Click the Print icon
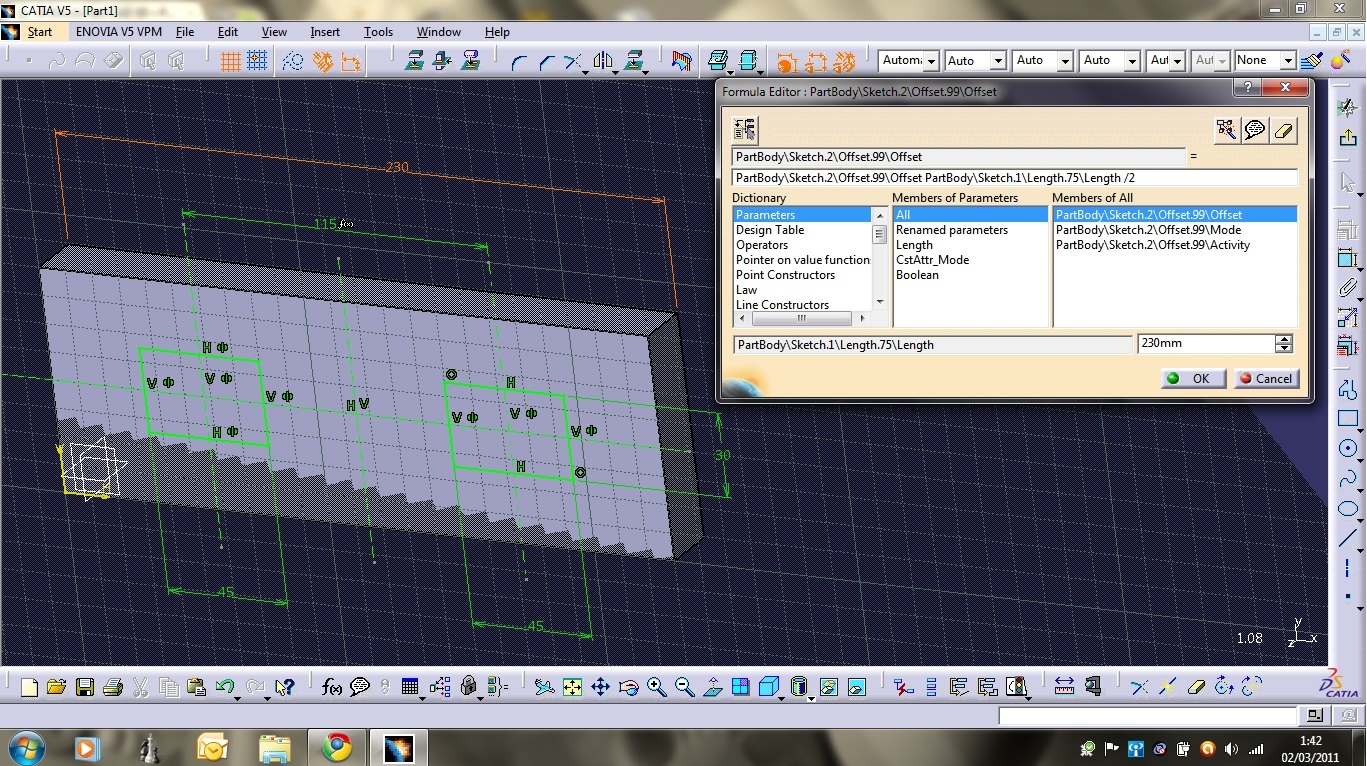1367x766 pixels. [x=112, y=686]
